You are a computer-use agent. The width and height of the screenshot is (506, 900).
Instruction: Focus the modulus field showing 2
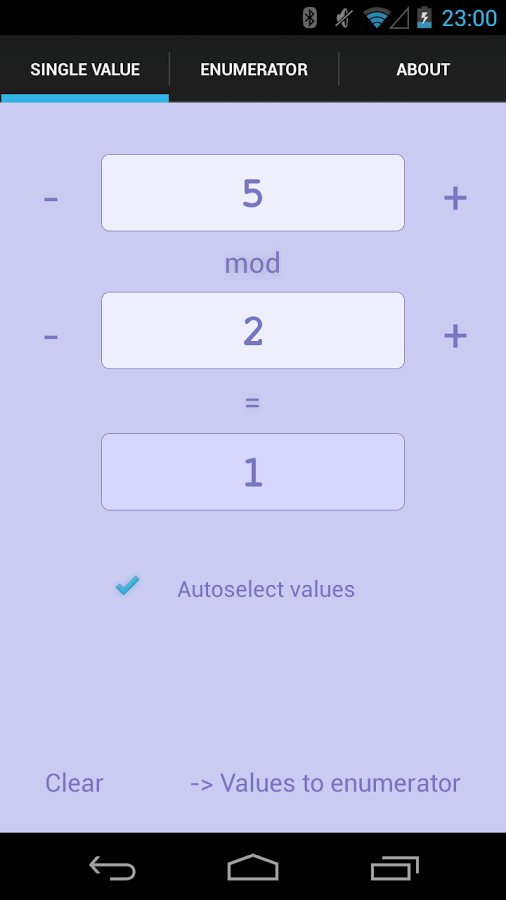253,331
